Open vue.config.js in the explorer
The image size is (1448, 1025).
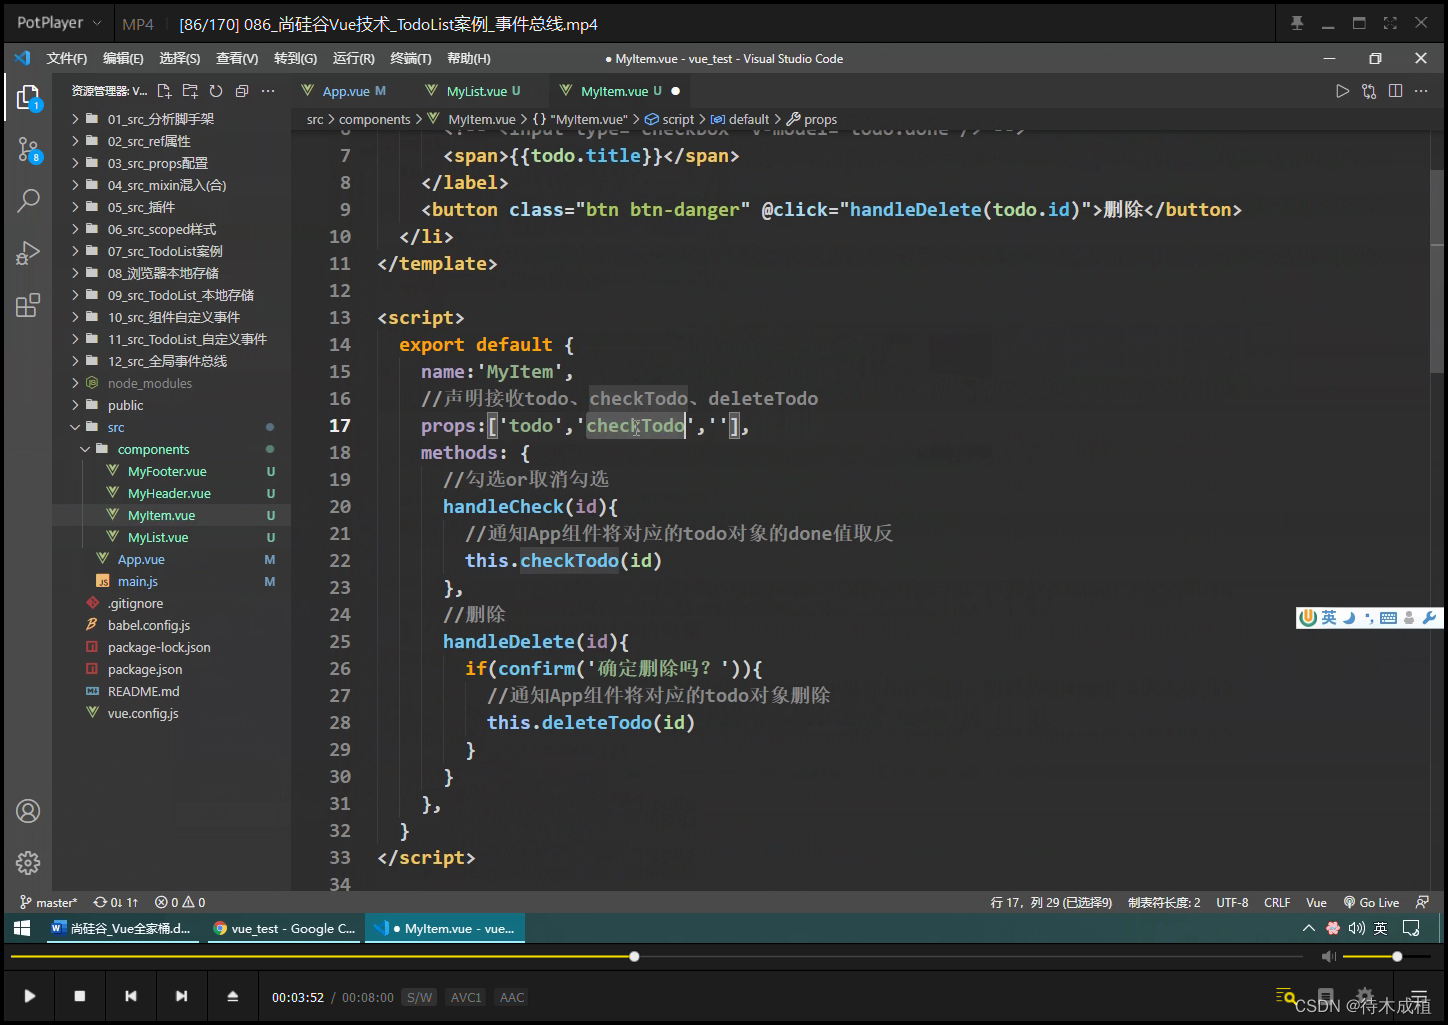[x=143, y=713]
